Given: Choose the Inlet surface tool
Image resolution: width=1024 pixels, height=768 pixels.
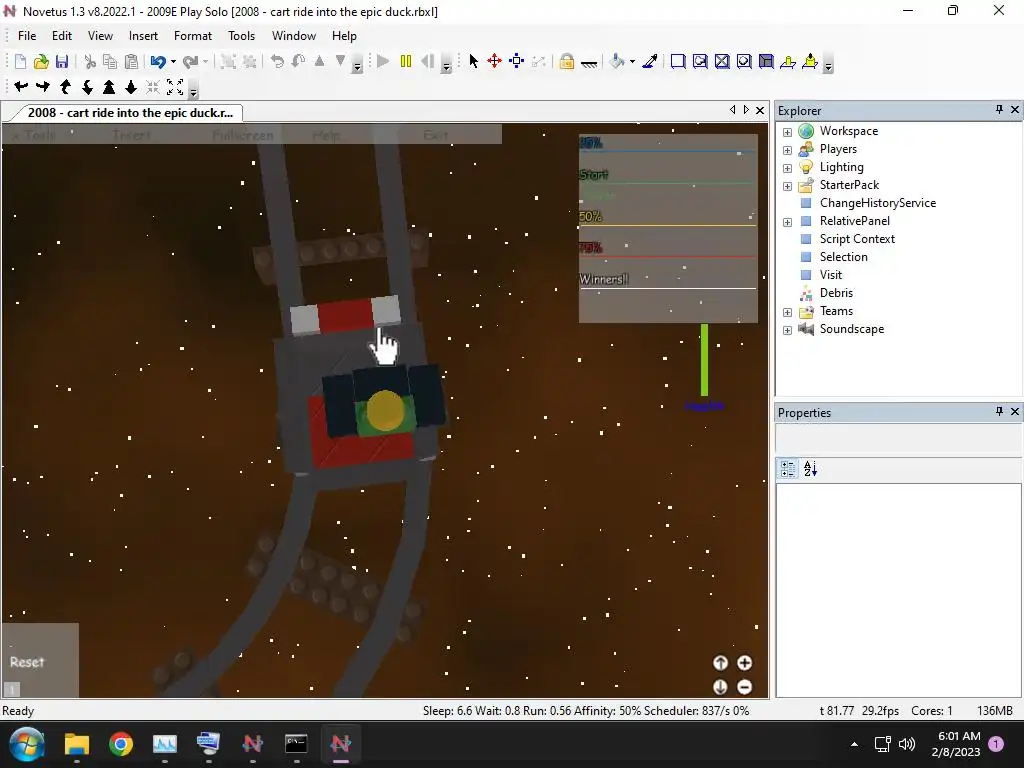Looking at the screenshot, I should pyautogui.click(x=766, y=61).
